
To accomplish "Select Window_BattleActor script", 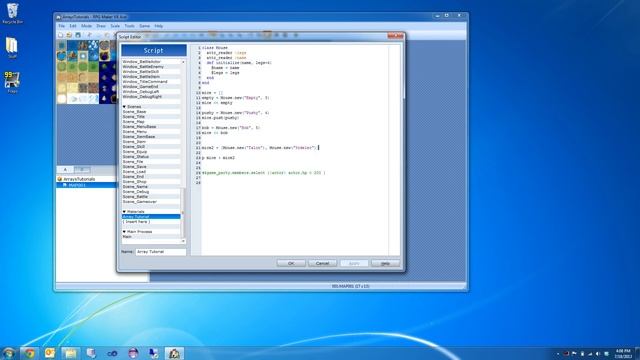I will [x=151, y=62].
